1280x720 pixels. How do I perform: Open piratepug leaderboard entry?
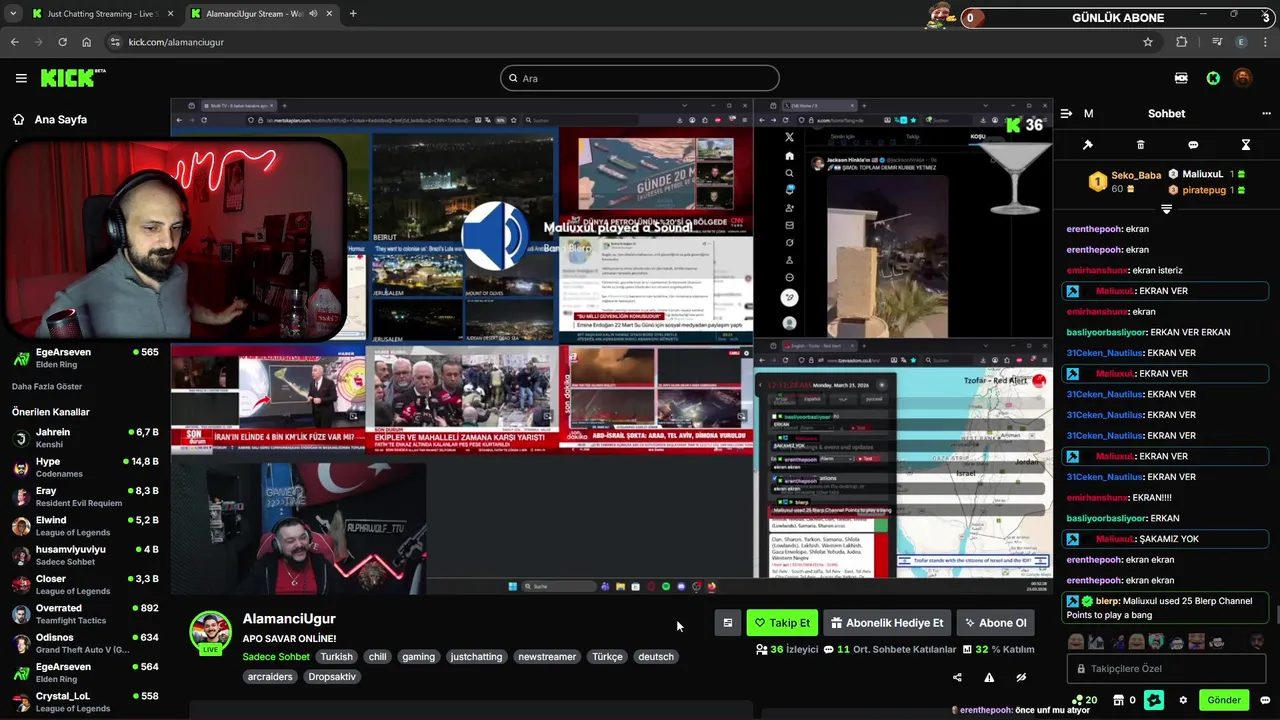(x=1207, y=189)
